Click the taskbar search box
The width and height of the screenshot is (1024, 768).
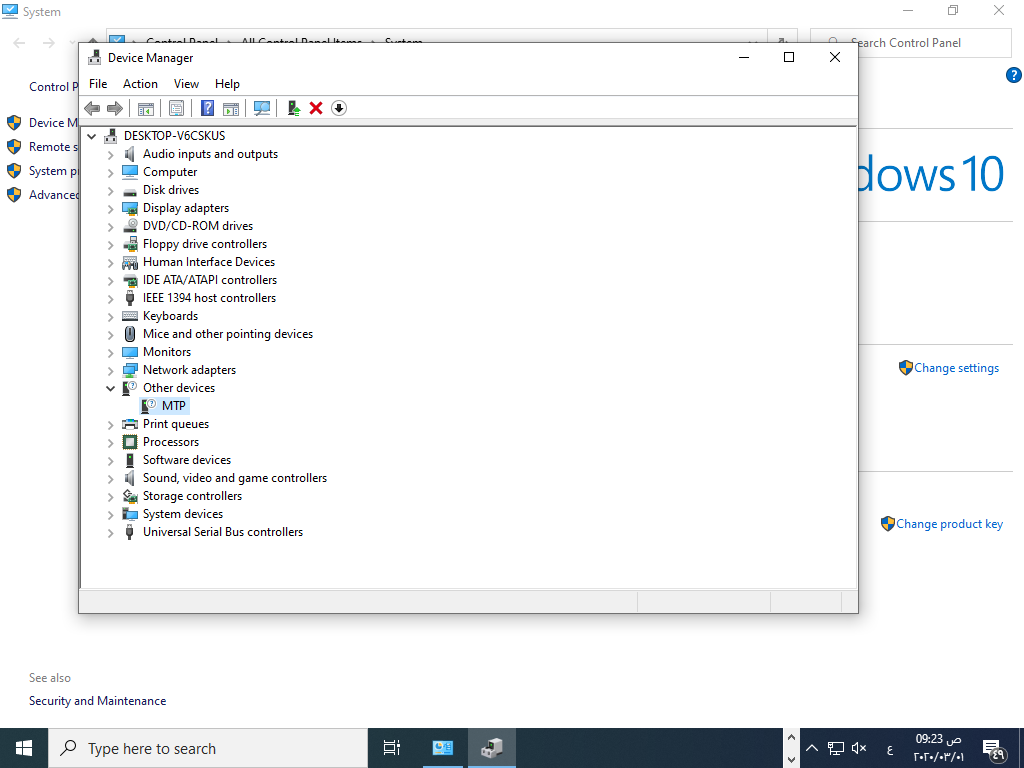[x=208, y=748]
